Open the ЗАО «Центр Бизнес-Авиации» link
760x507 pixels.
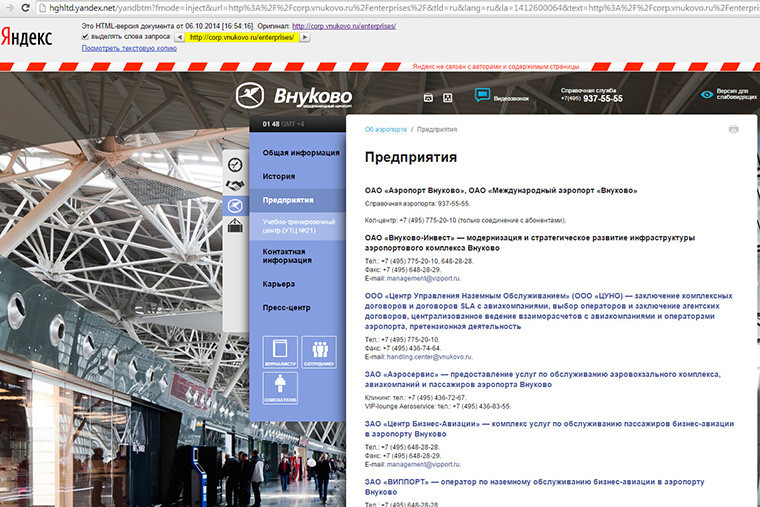[550, 429]
